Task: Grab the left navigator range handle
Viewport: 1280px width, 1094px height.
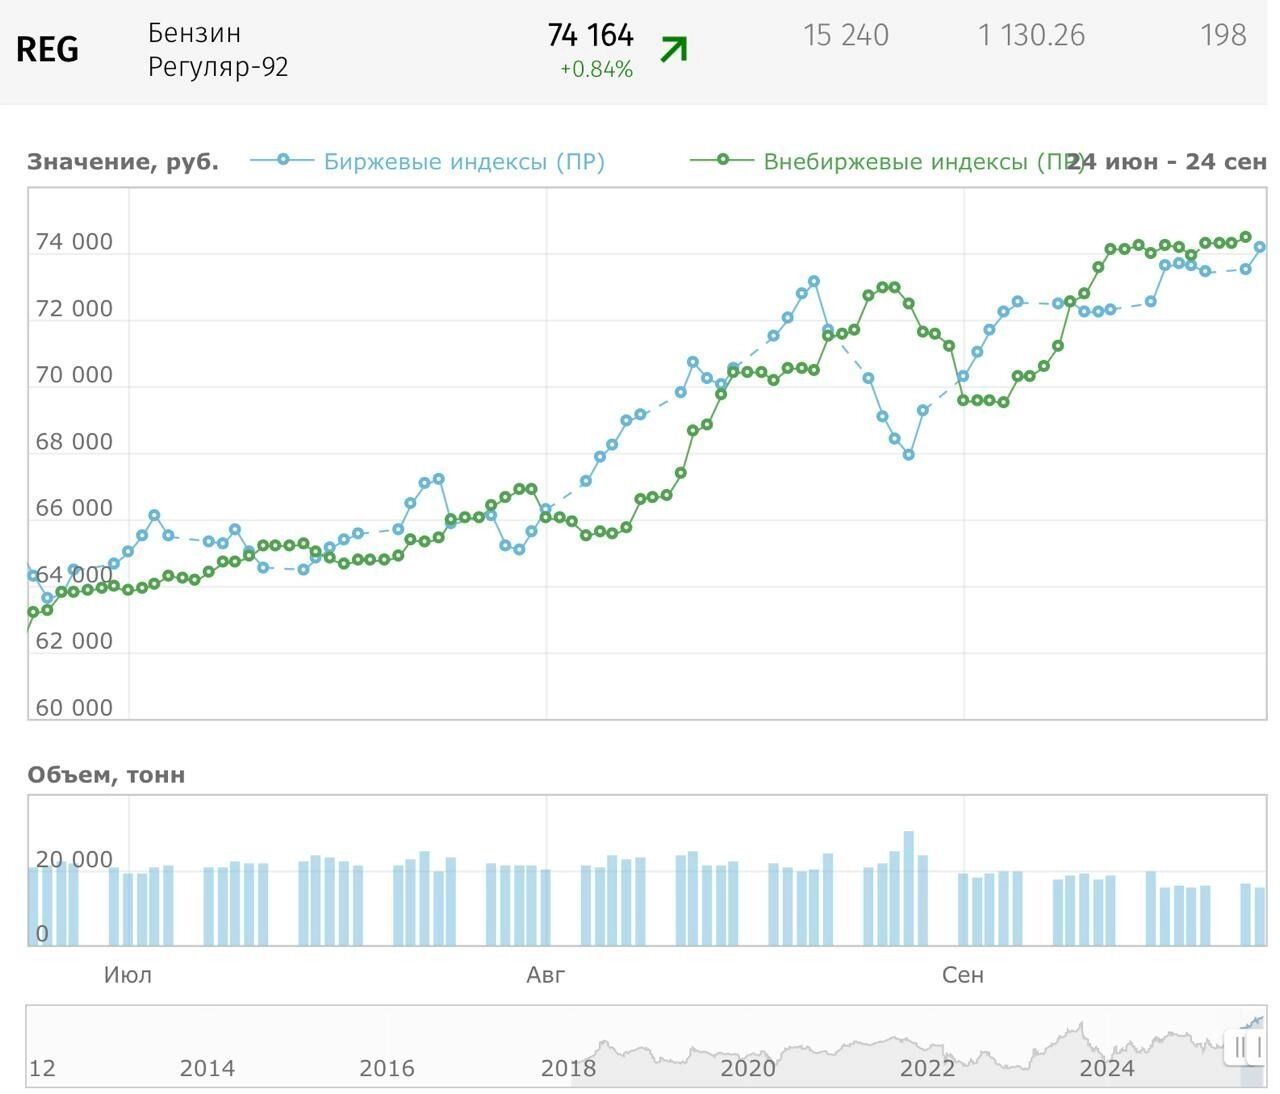Action: click(1240, 1047)
